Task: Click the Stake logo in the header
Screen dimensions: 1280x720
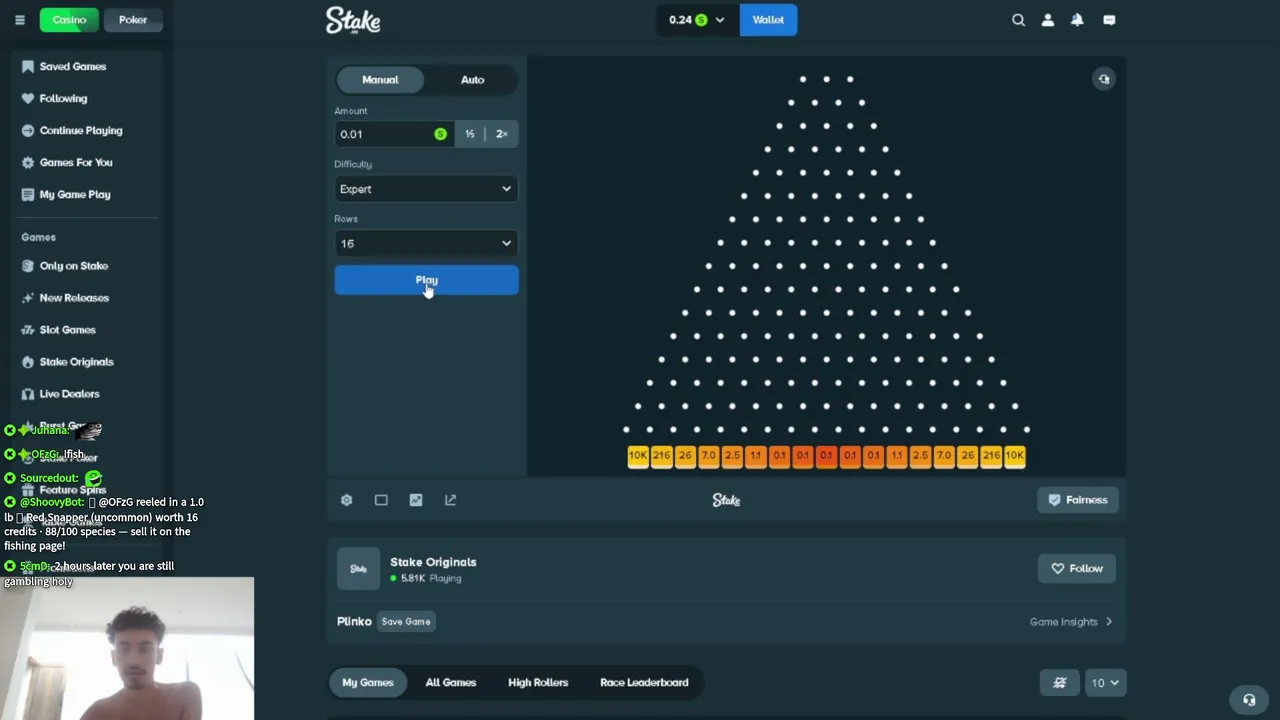Action: click(x=353, y=20)
